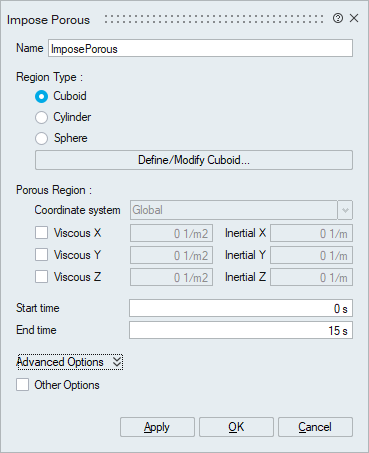Open the help question mark icon

[x=338, y=18]
